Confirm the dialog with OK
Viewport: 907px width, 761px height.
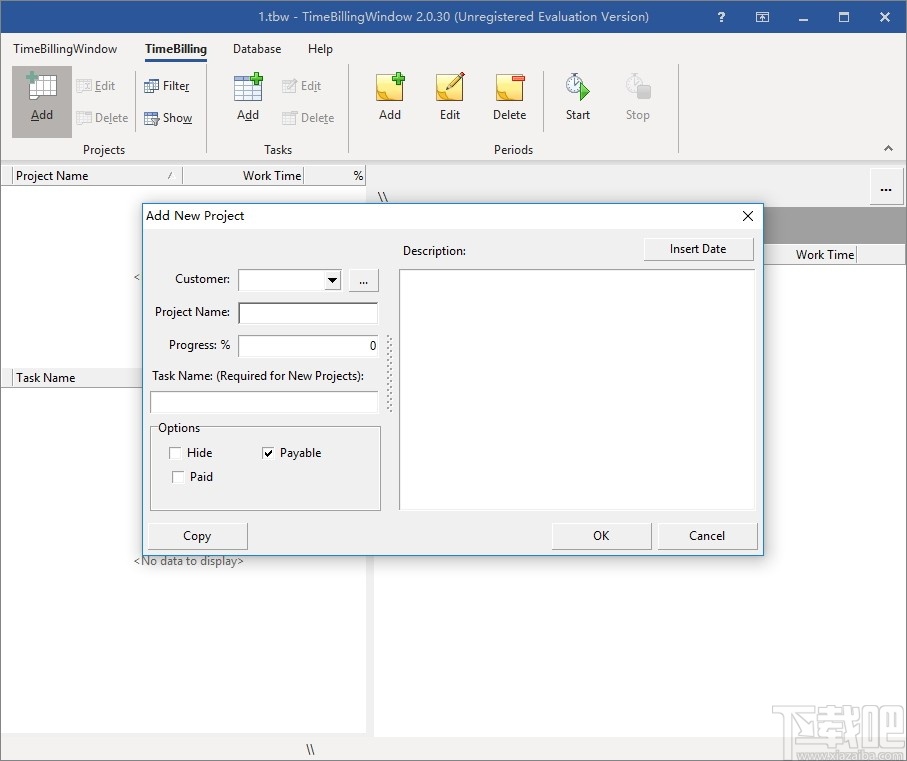[601, 535]
